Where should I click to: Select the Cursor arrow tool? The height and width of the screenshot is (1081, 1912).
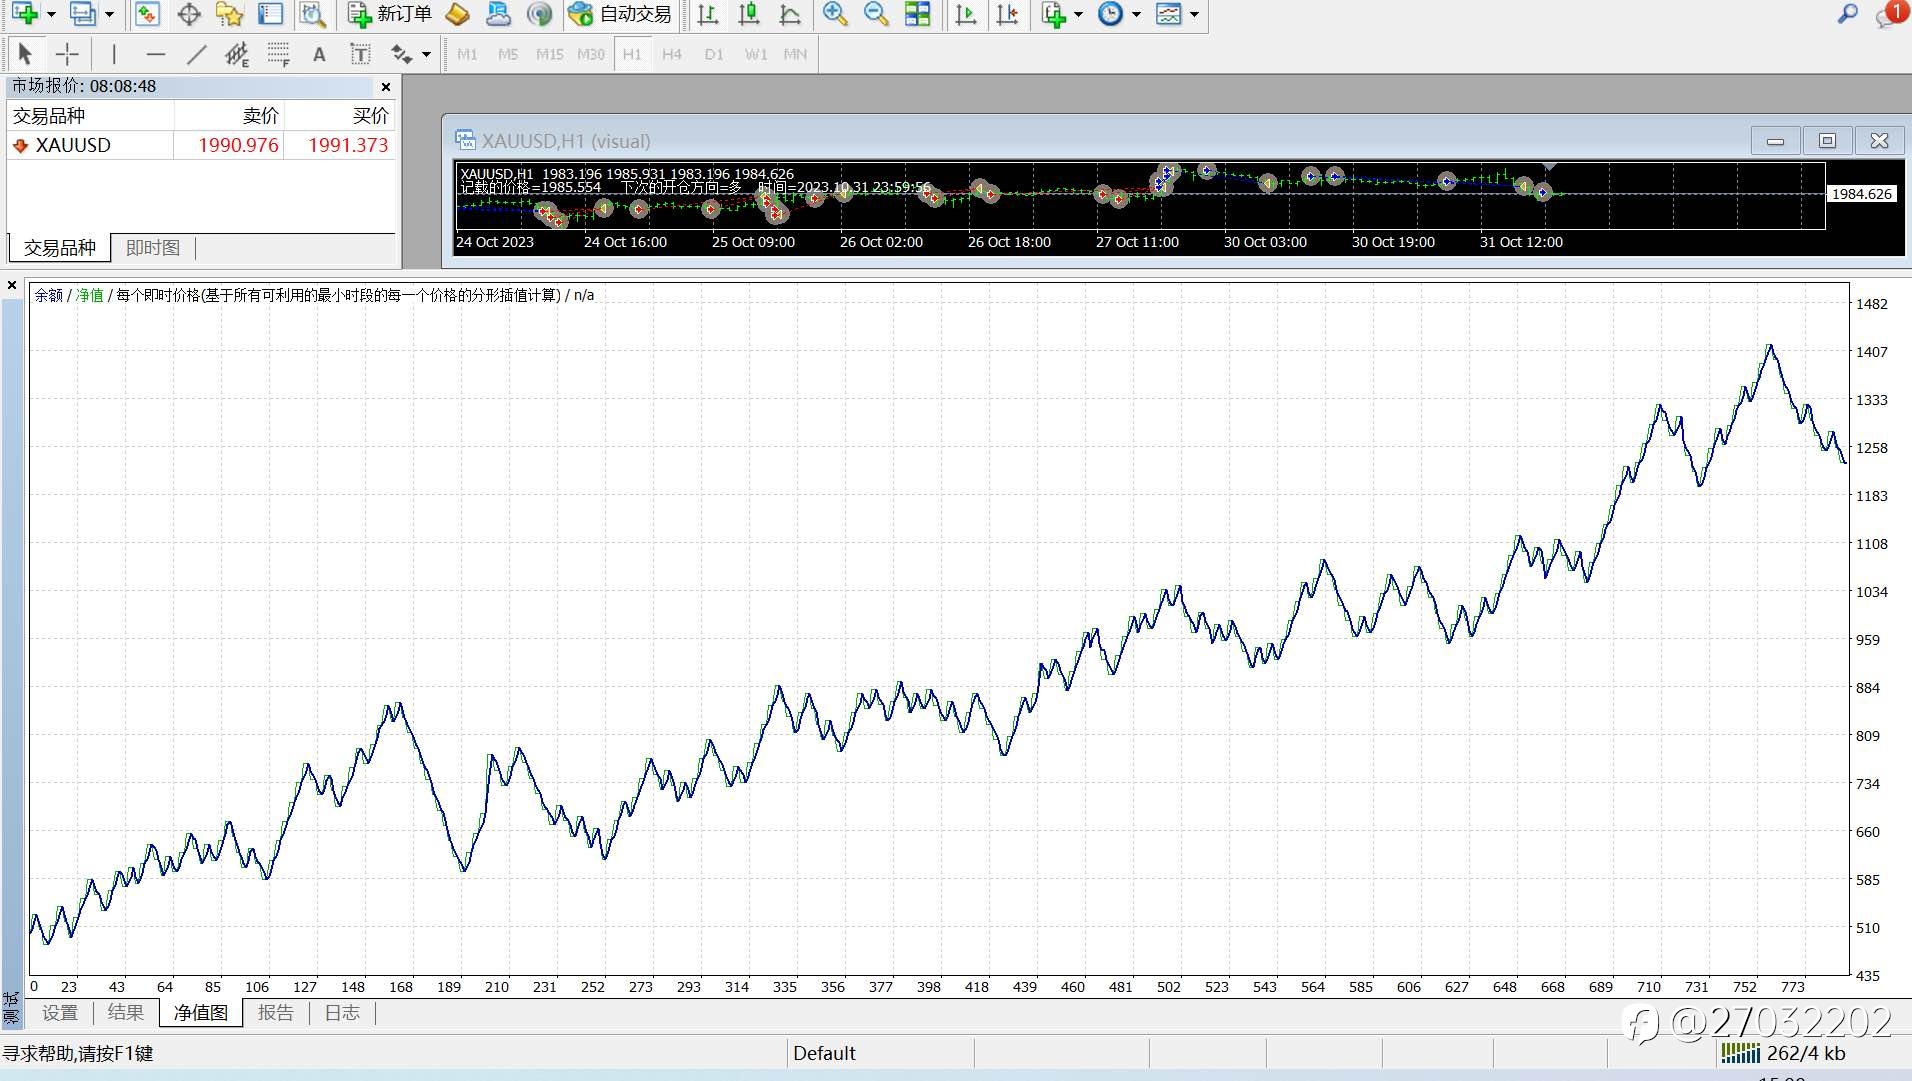[x=25, y=54]
